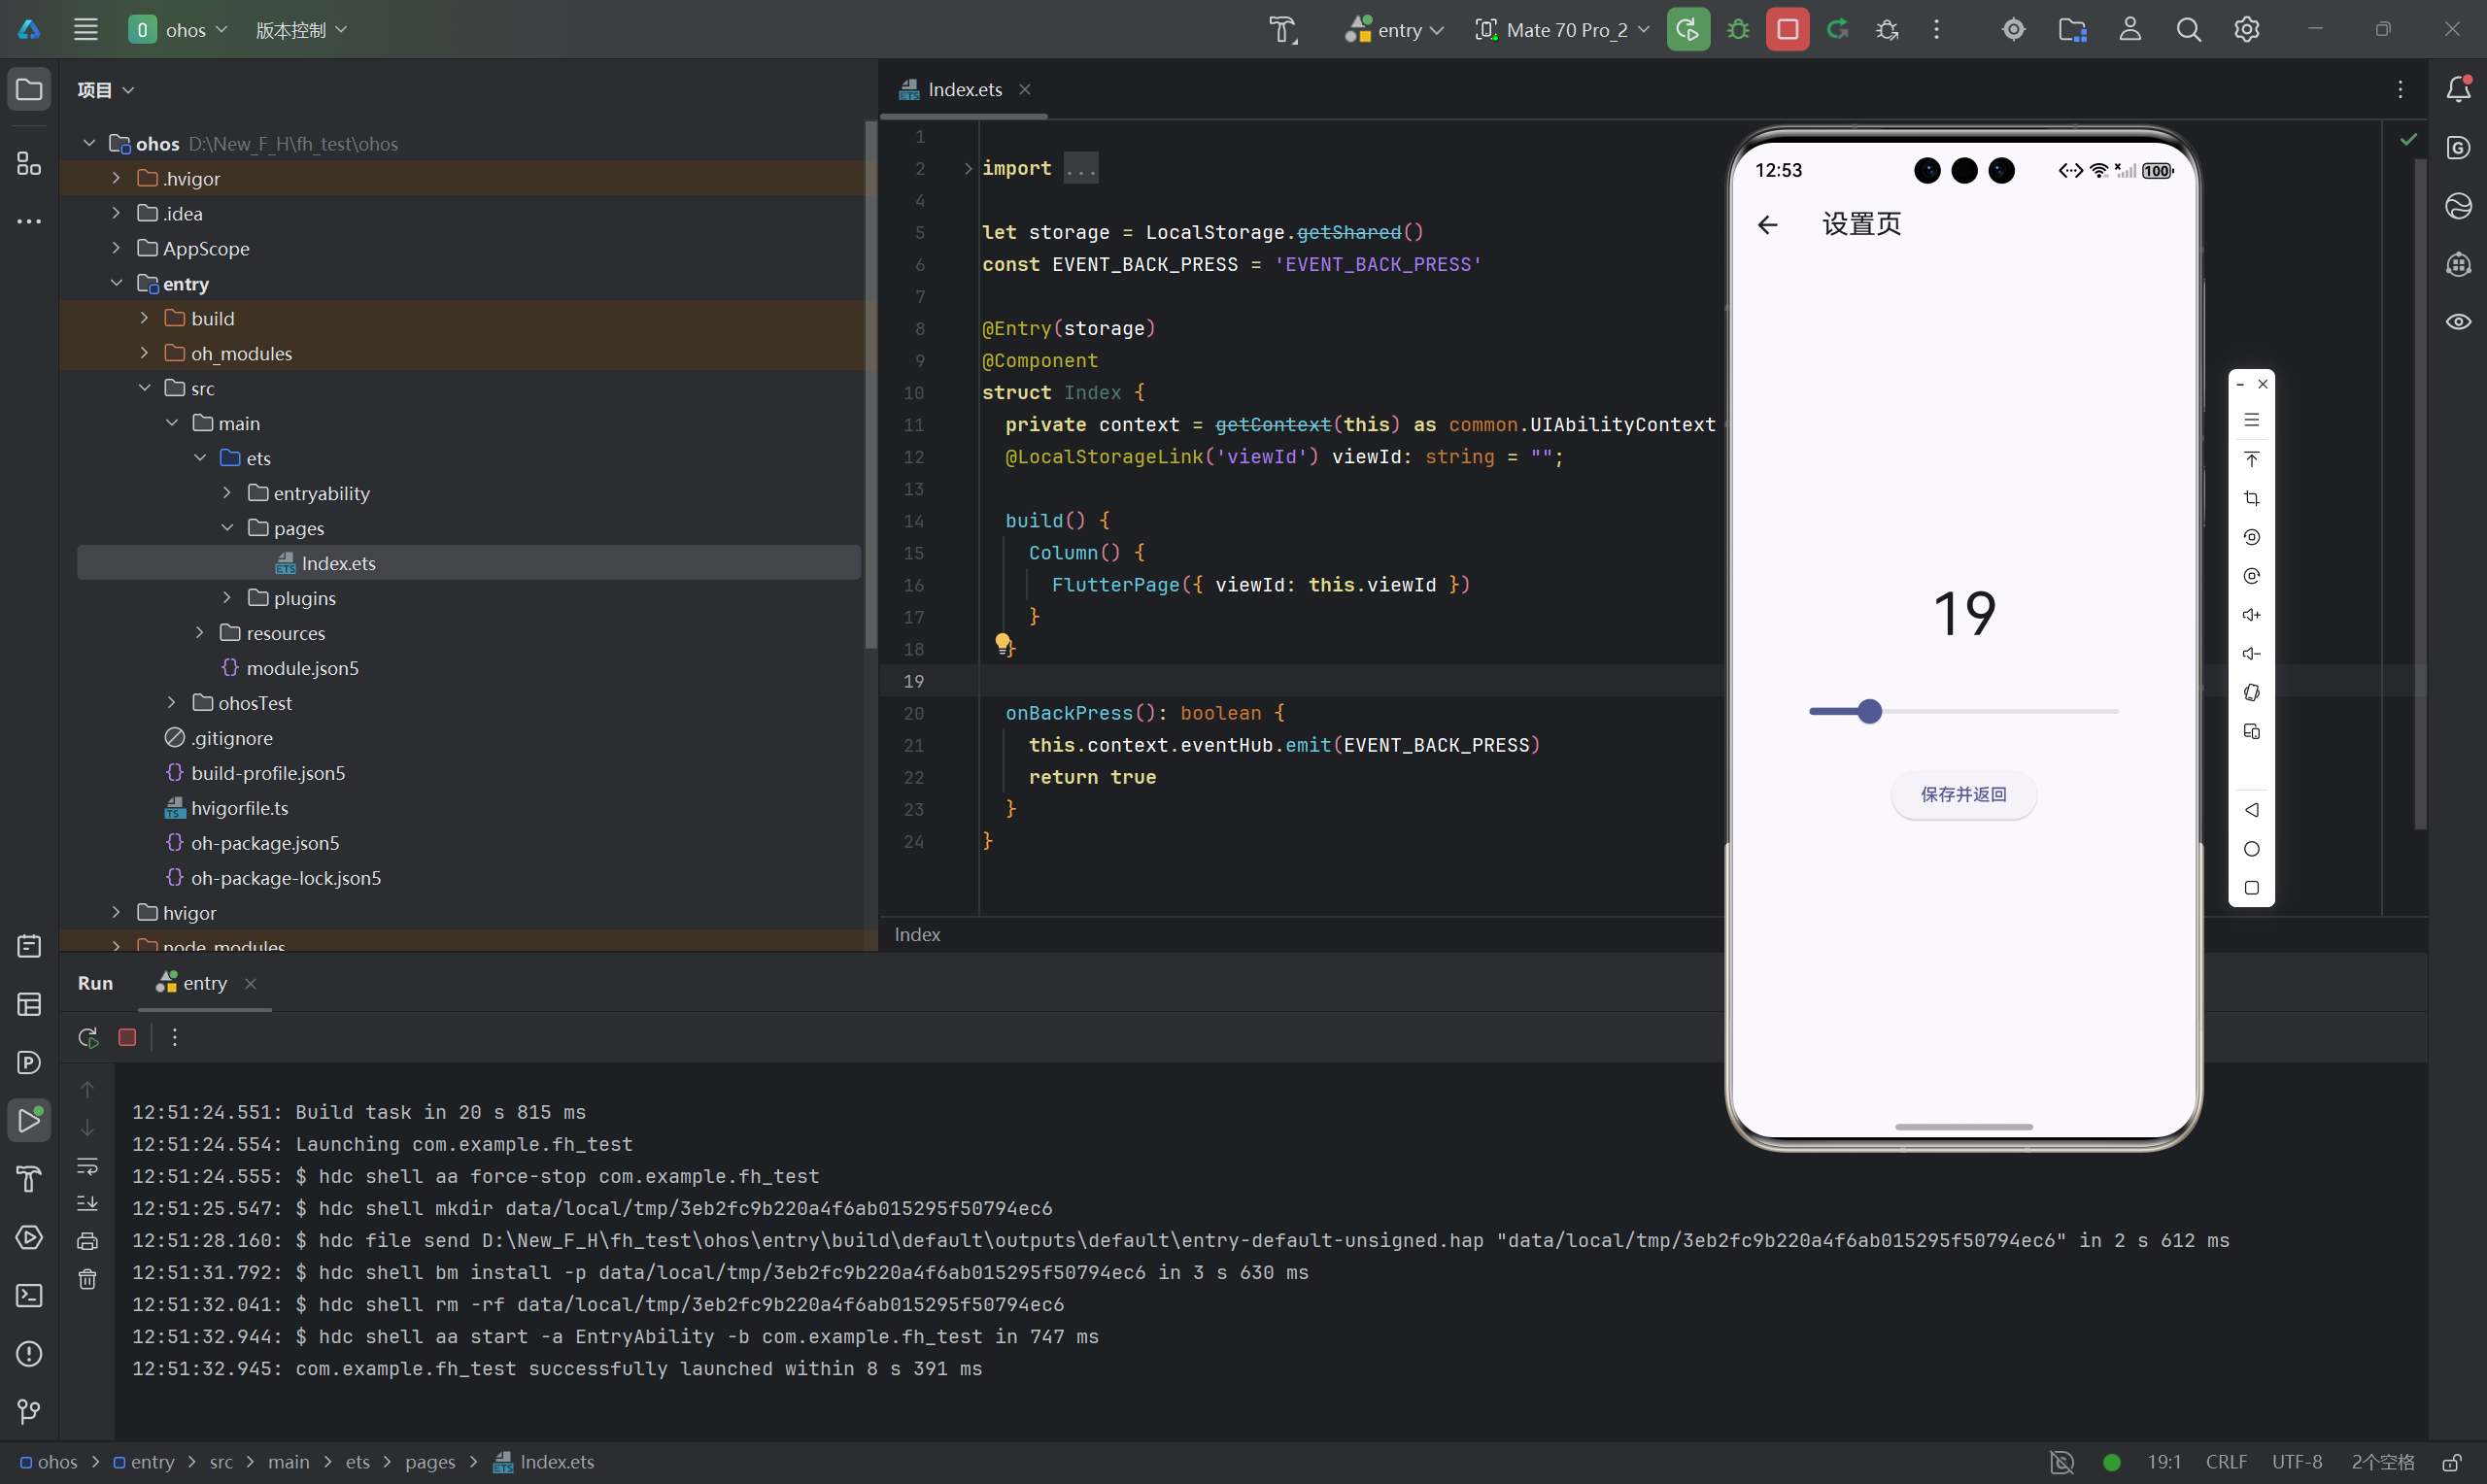Collapse the pages folder in project tree
This screenshot has height=1484, width=2487.
click(227, 527)
